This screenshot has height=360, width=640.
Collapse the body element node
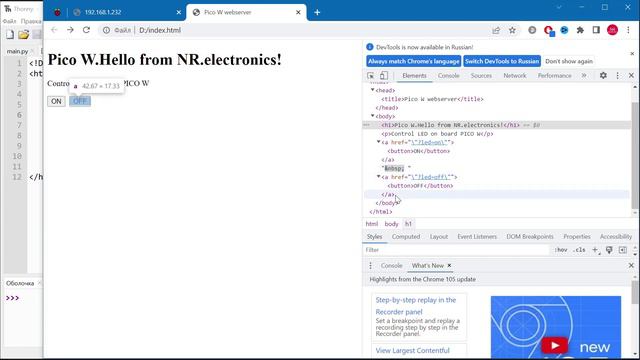tap(372, 116)
